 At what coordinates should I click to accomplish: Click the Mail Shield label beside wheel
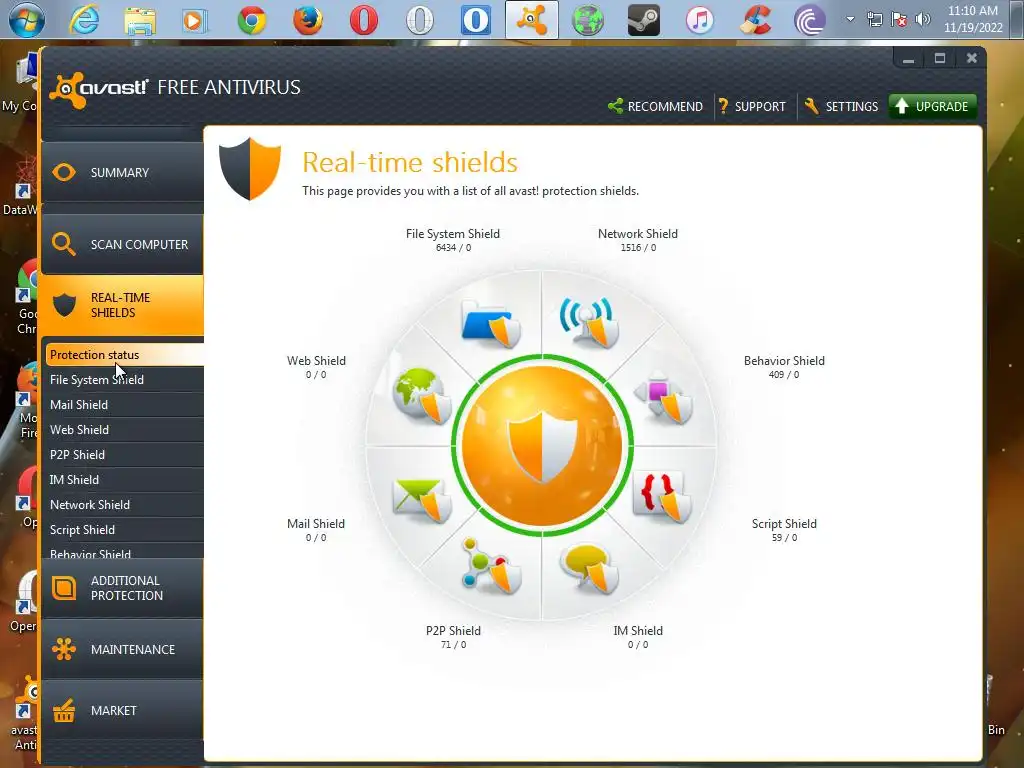(x=315, y=524)
